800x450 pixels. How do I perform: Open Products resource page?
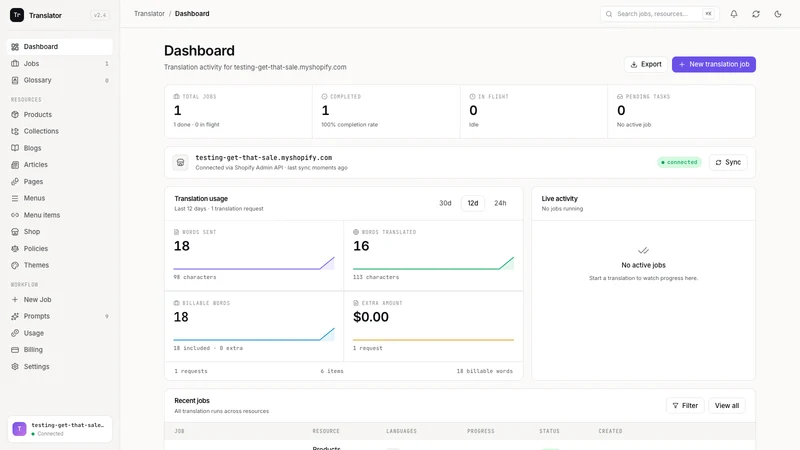(x=60, y=114)
